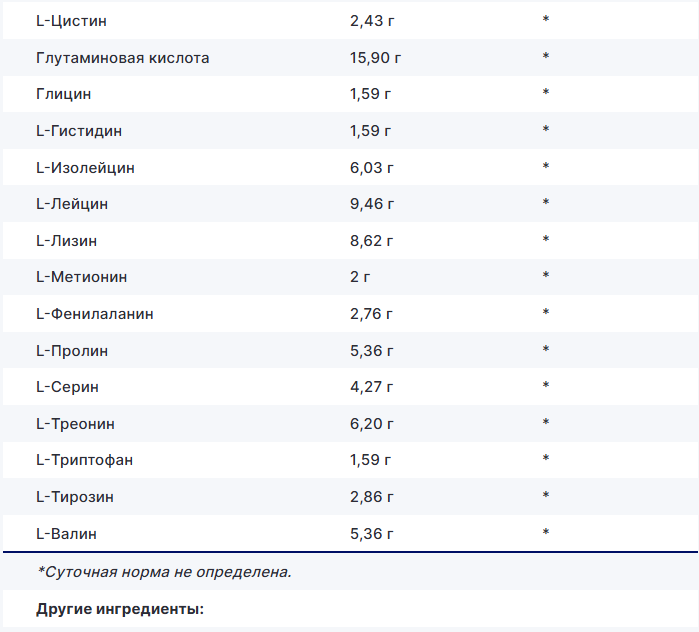The width and height of the screenshot is (699, 632).
Task: Click the L-Гистидин label
Action: click(x=79, y=131)
